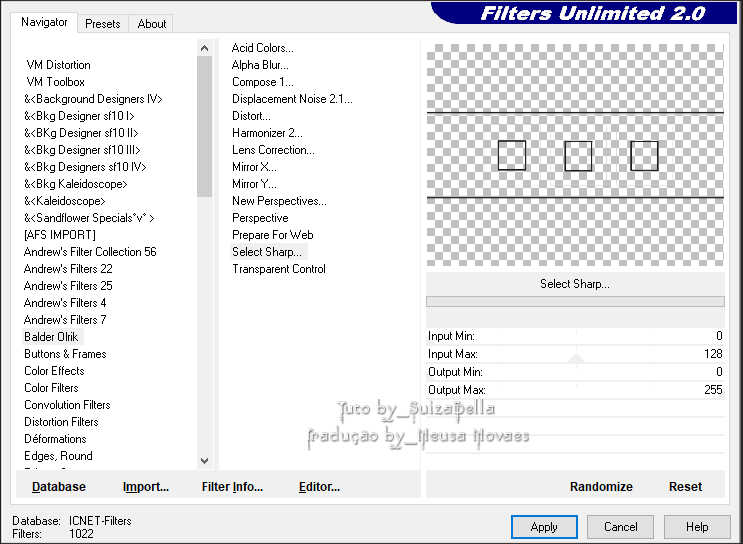Click the Output Max slider
This screenshot has width=743, height=544.
pos(576,390)
